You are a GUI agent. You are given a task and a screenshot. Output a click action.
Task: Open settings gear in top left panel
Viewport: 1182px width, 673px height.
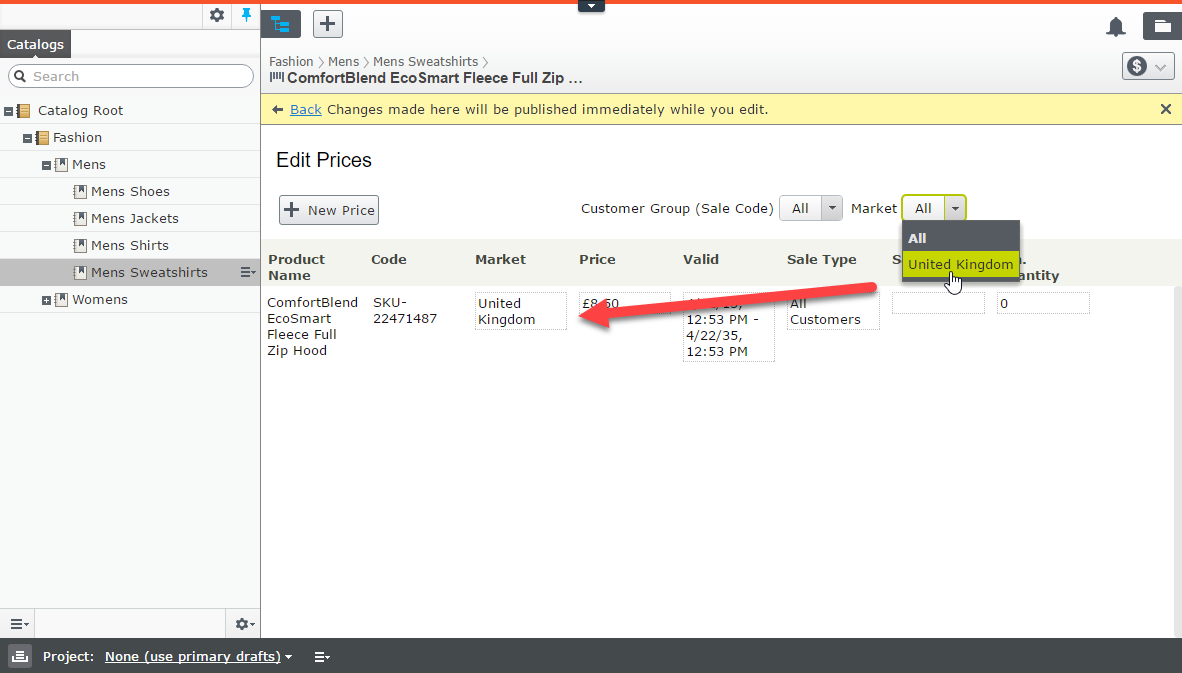click(217, 15)
